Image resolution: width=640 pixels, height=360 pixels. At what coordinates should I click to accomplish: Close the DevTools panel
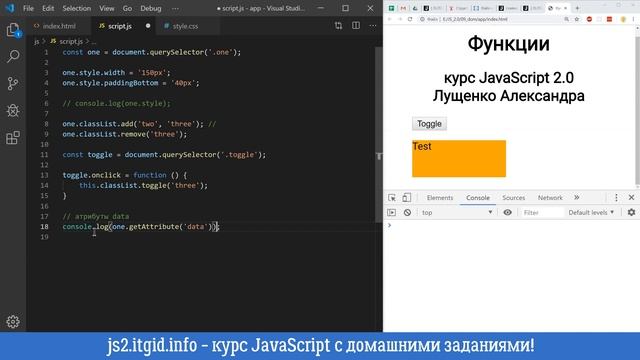tap(631, 198)
